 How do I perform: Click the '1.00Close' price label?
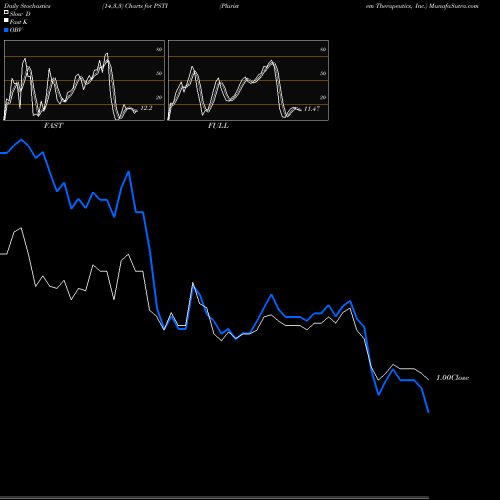tap(453, 378)
